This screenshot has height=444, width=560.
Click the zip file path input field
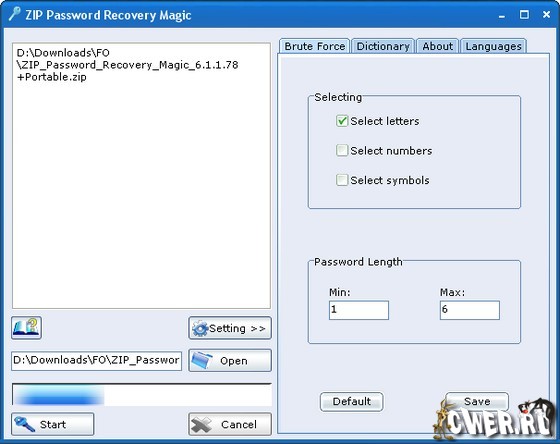click(96, 361)
